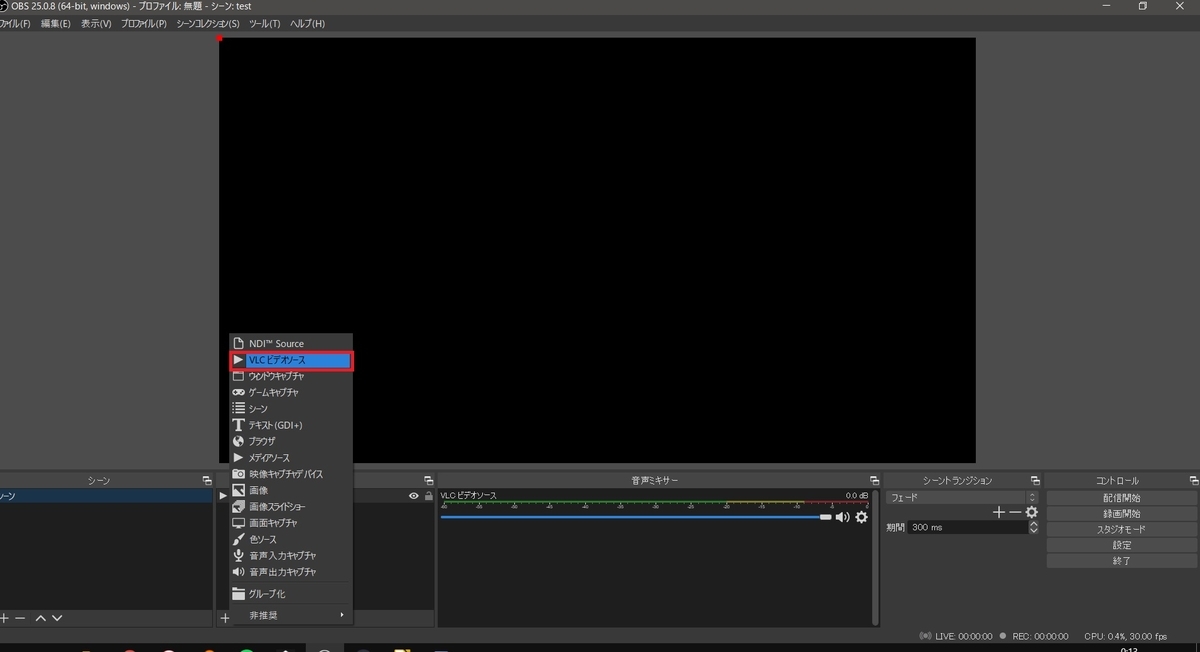Screen dimensions: 1200x652
Task: Add a new scene with the plus icon
Action: [4, 618]
